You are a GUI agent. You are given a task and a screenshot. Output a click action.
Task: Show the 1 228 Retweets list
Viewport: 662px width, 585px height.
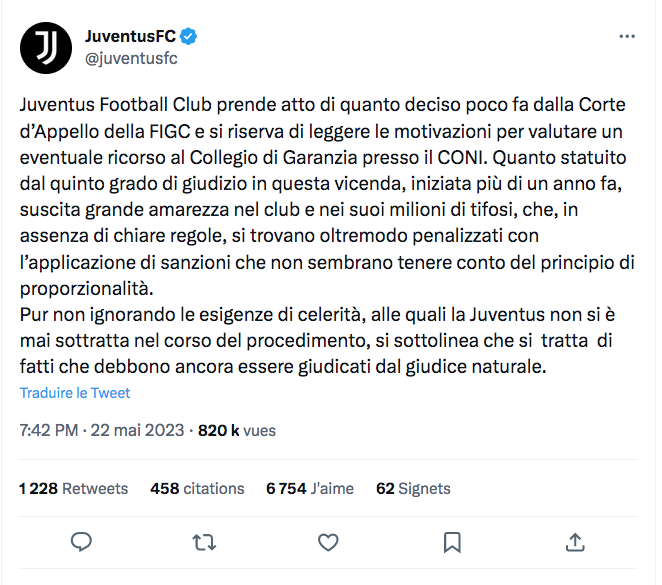tap(74, 489)
